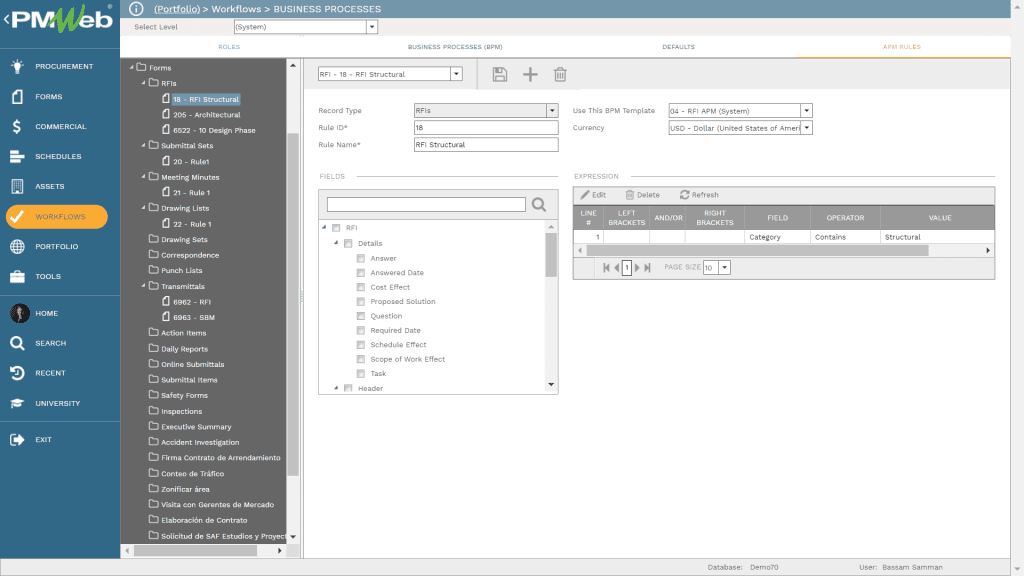
Task: Select 6522 - 10 Design Phase rule
Action: 214,130
